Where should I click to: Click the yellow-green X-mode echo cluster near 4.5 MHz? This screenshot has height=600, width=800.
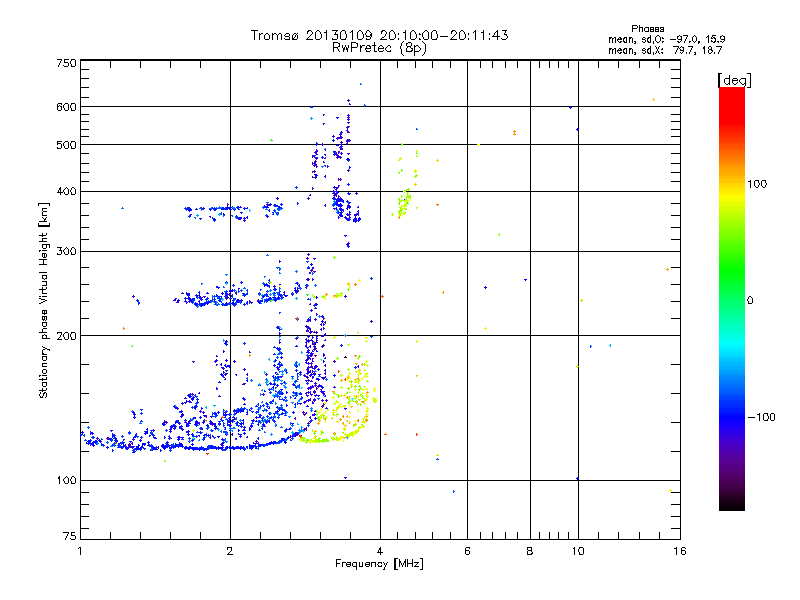pyautogui.click(x=404, y=203)
